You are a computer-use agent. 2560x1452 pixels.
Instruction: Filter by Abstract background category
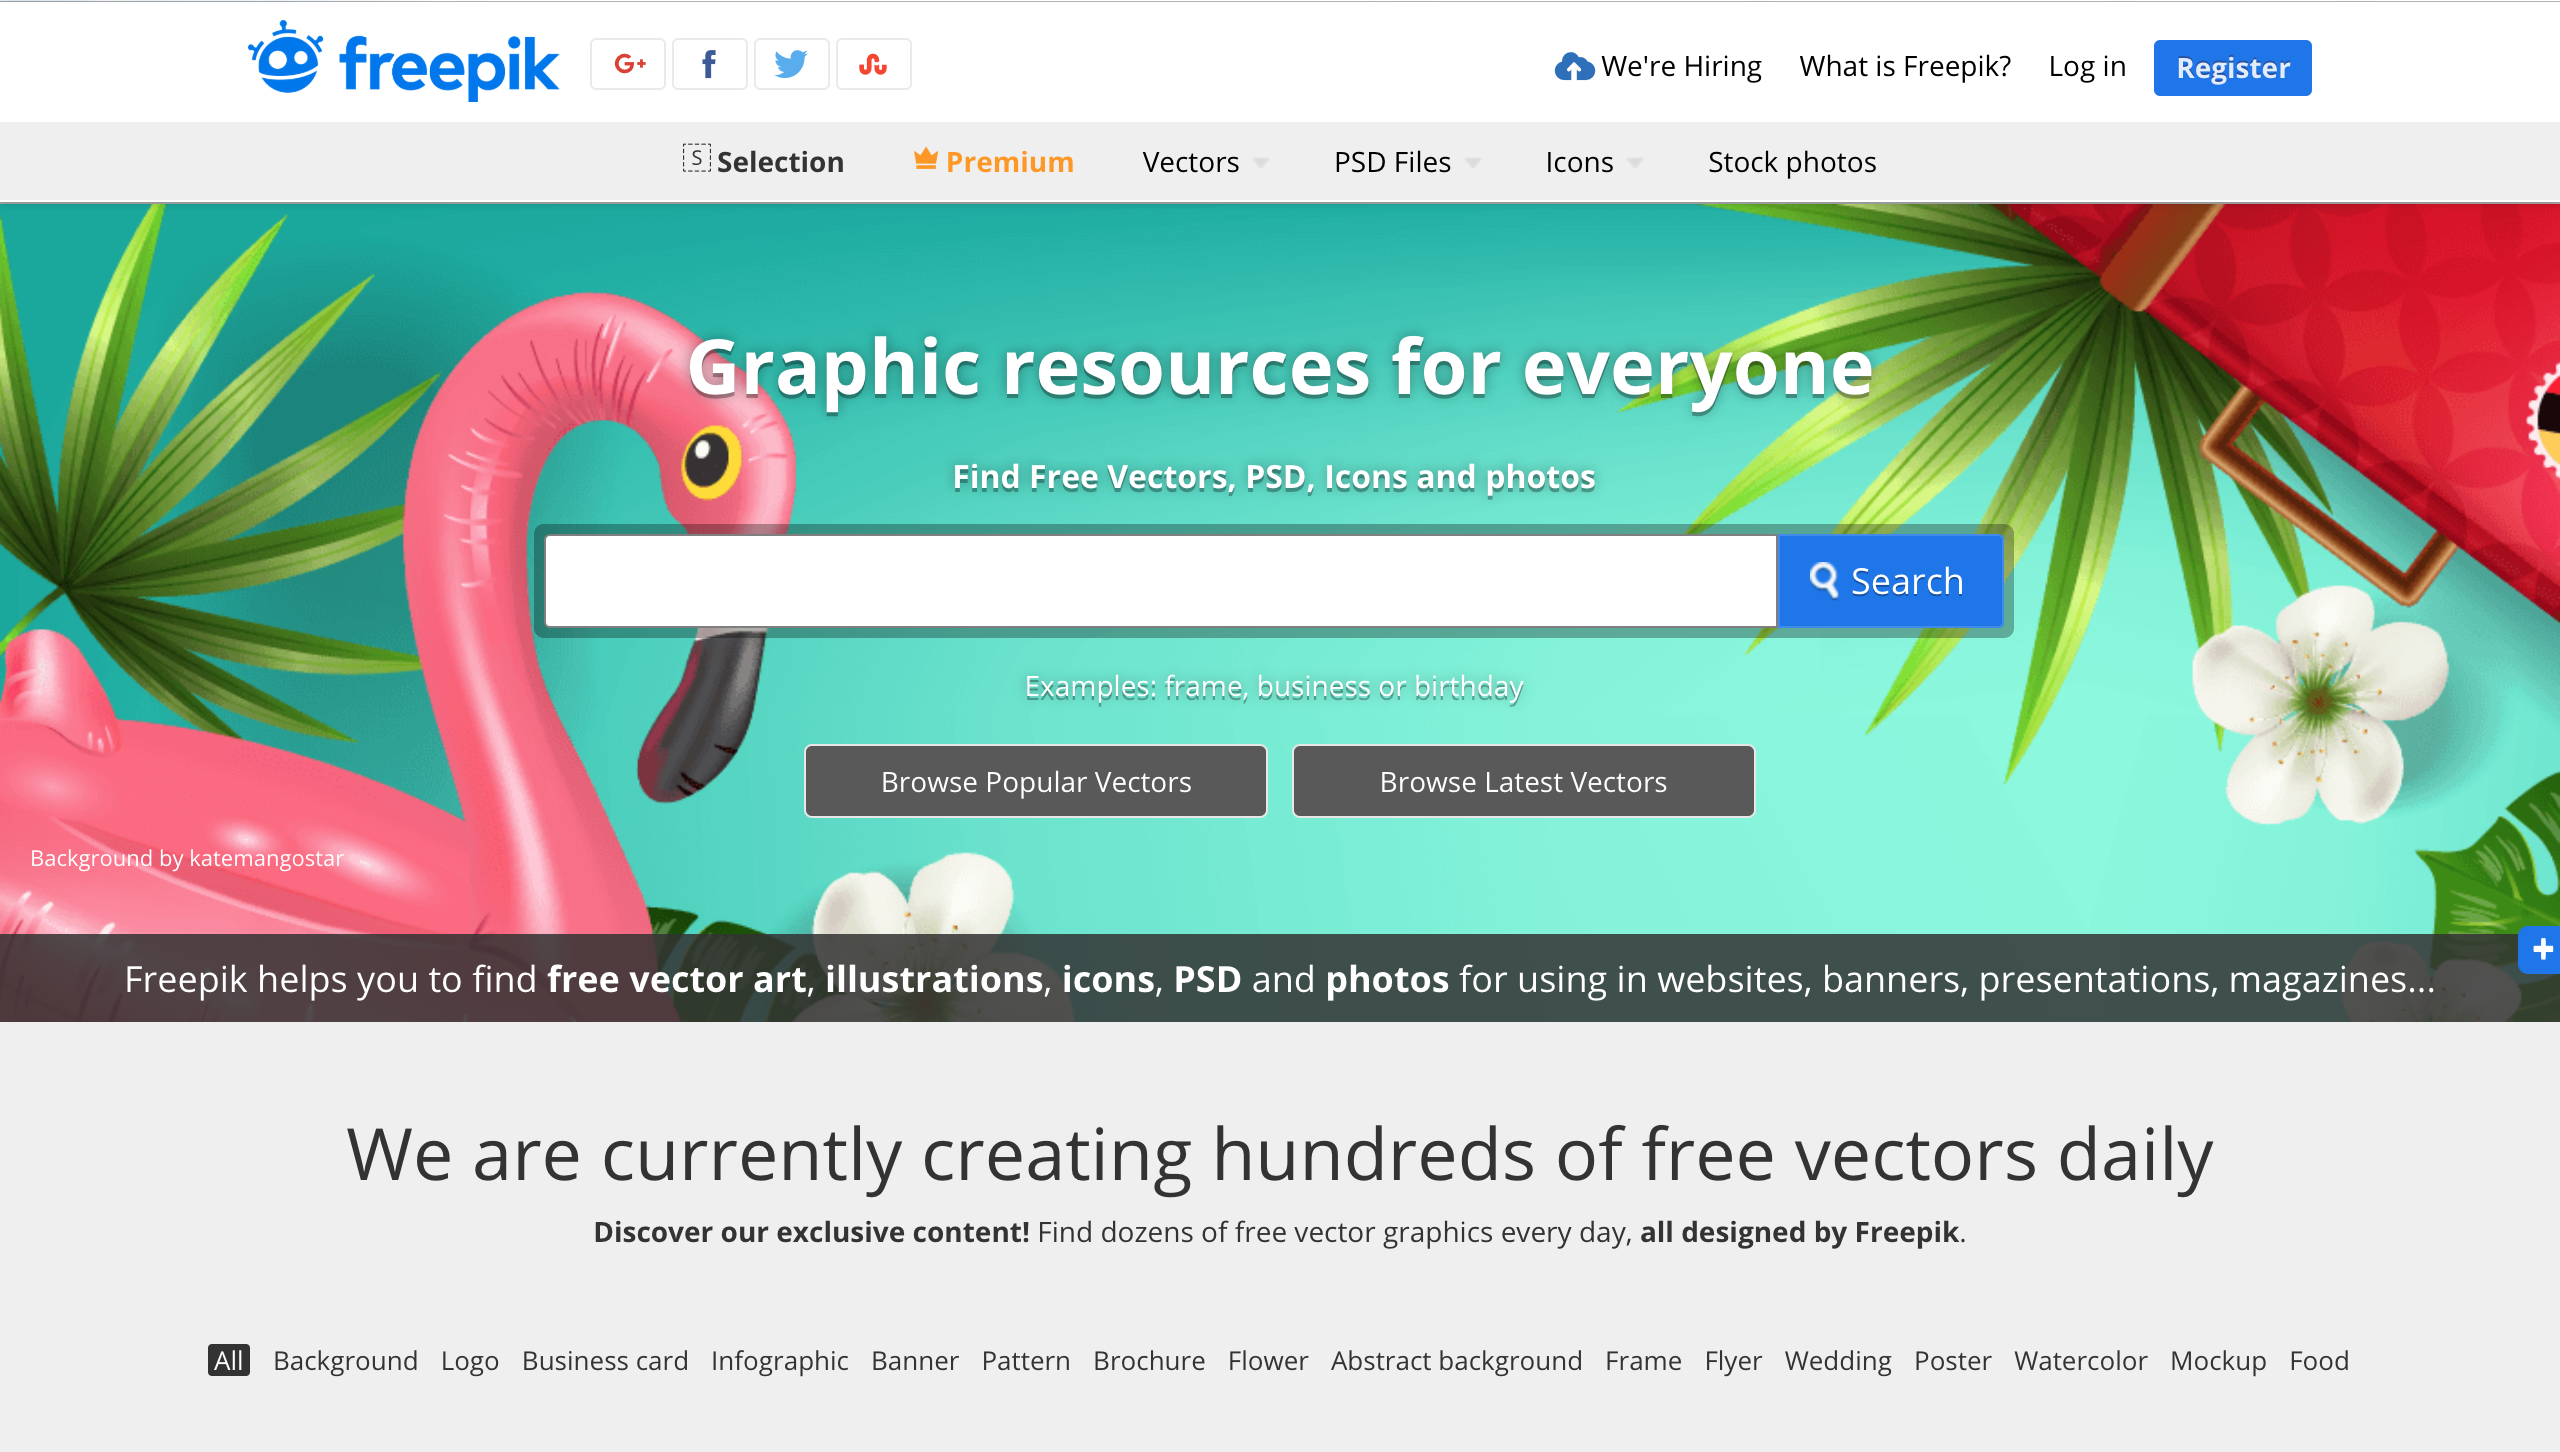tap(1456, 1361)
